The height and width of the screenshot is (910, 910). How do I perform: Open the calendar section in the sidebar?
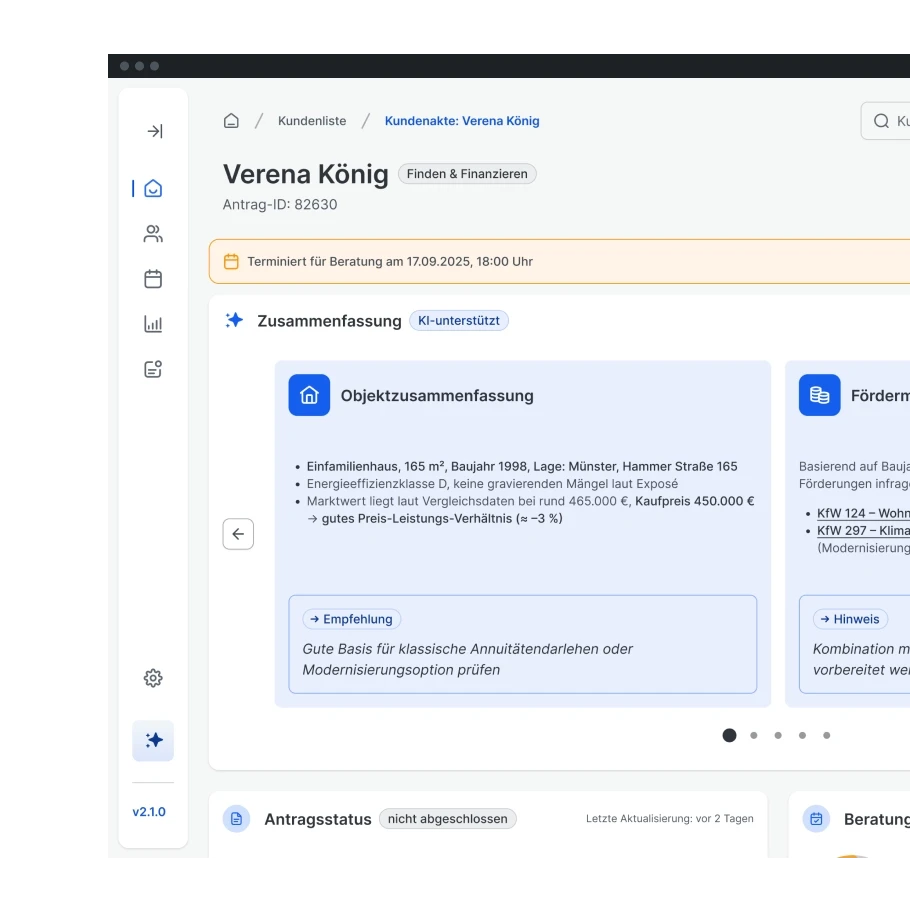152,278
